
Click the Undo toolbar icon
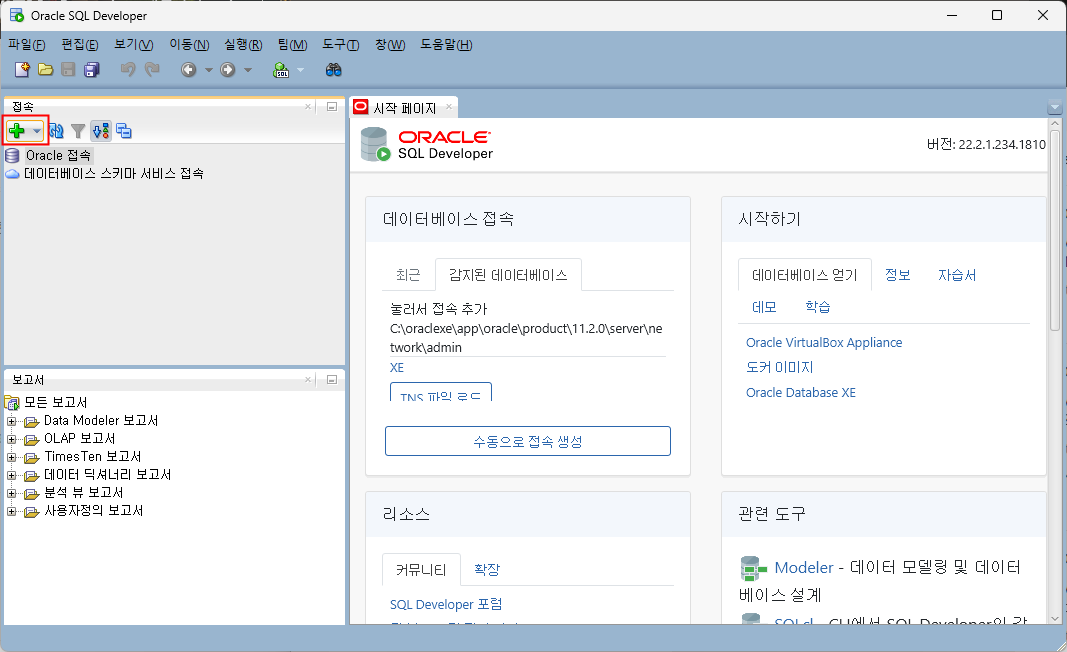click(127, 70)
